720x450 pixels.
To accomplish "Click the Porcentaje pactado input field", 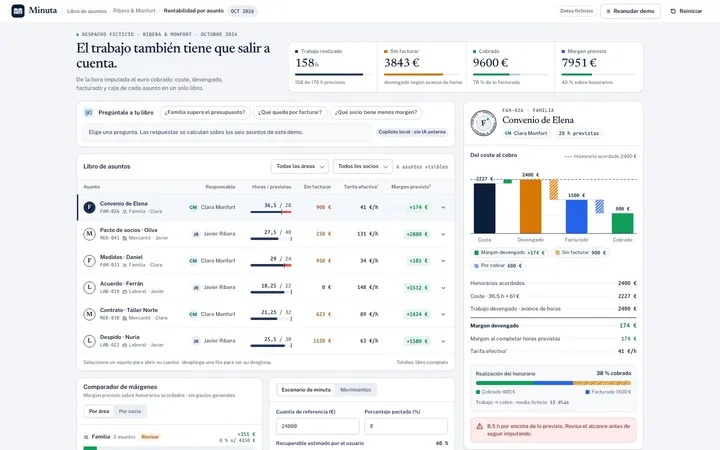I will tap(406, 426).
